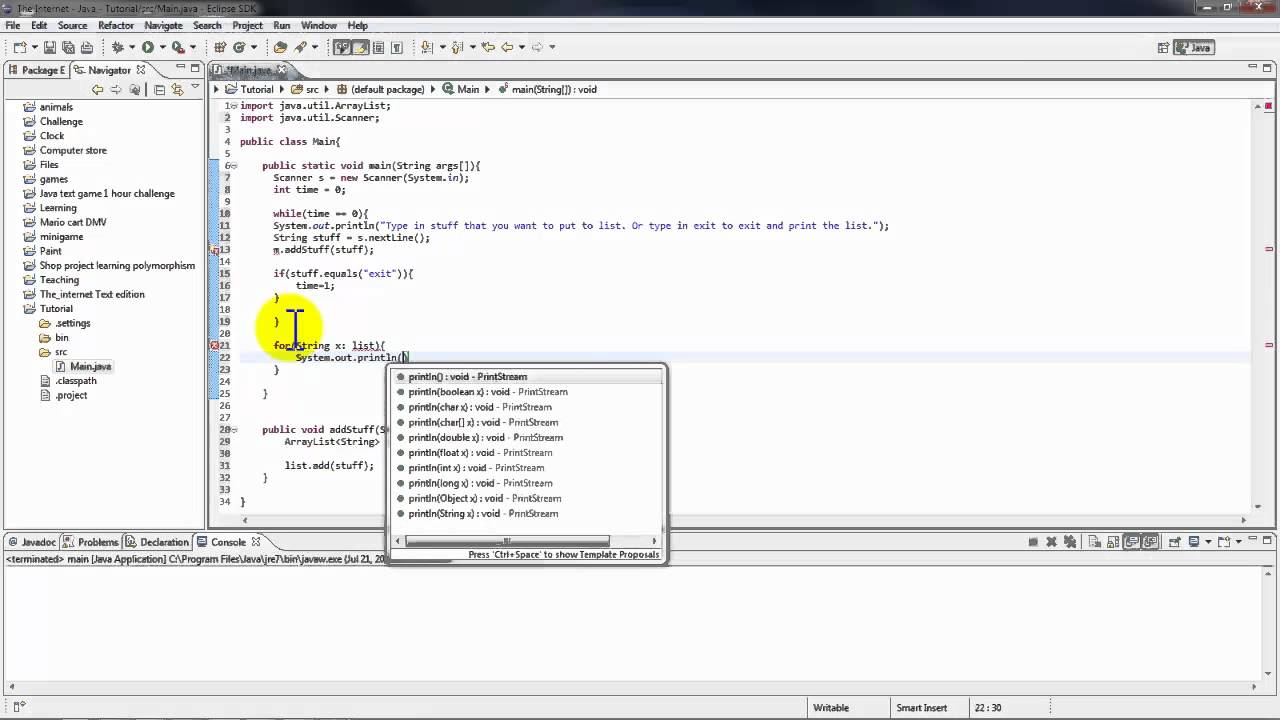1280x720 pixels.
Task: Switch to the Package Explorer tab
Action: [x=37, y=70]
